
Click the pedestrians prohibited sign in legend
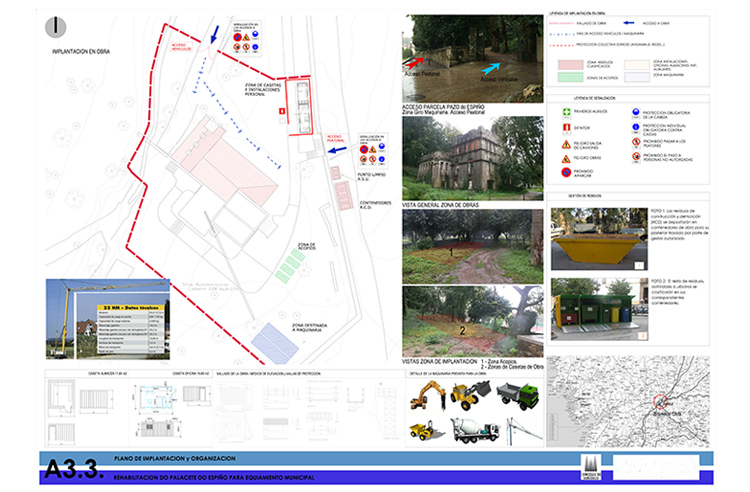coord(636,143)
